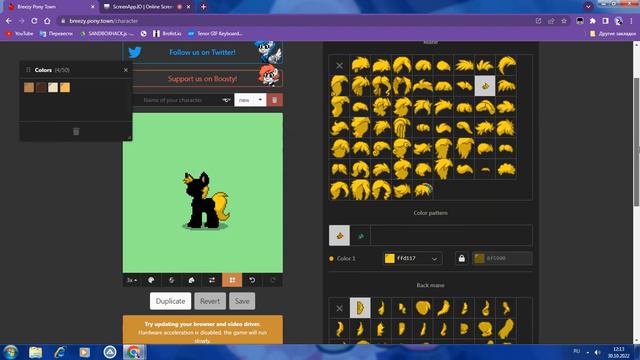
Task: Open the Другие закладки bookmarks folder
Action: tap(613, 33)
